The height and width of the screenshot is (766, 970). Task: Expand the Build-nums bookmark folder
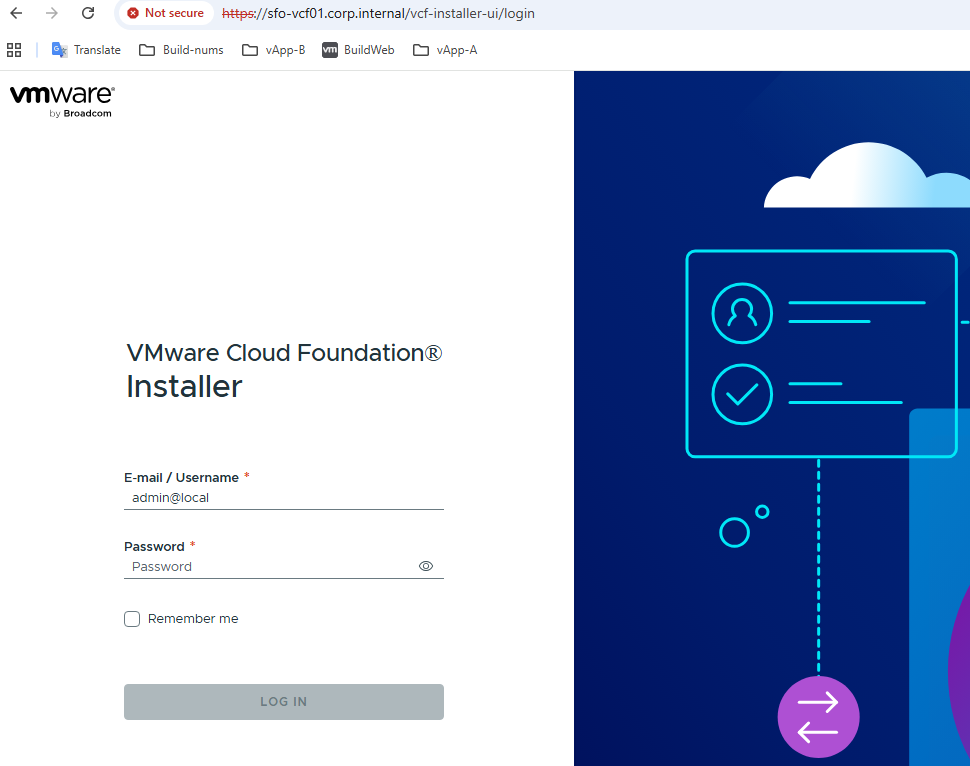point(181,50)
